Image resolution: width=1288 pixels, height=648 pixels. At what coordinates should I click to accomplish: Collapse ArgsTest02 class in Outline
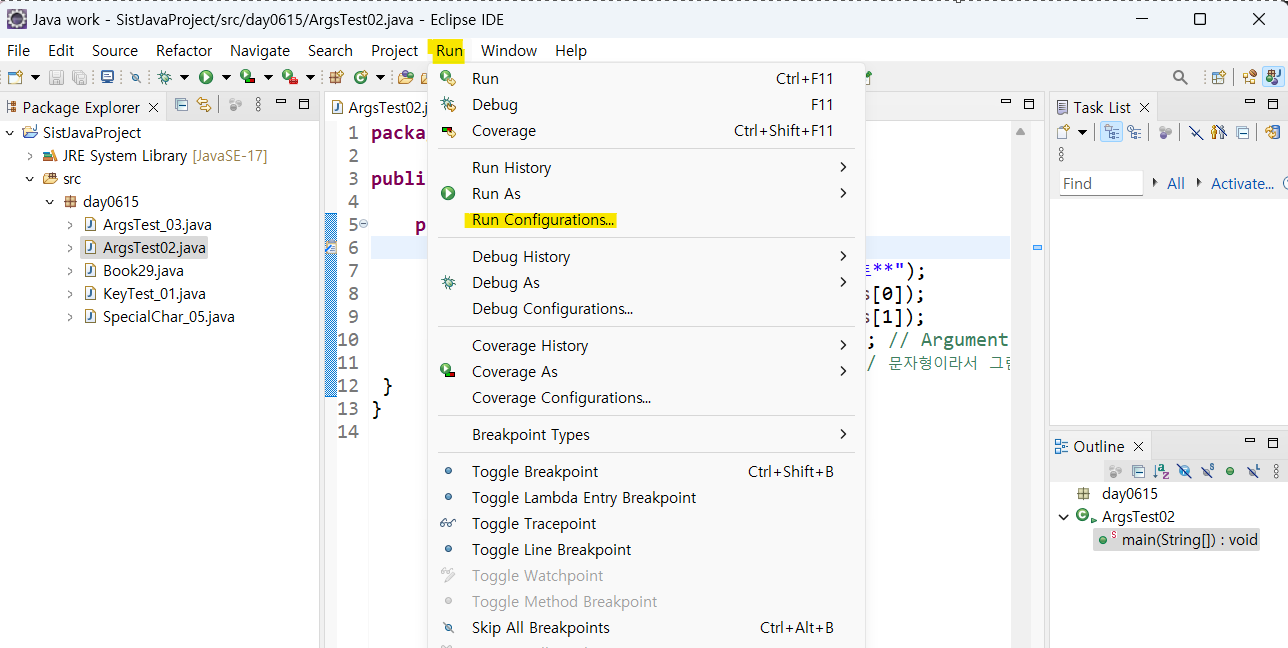click(x=1063, y=517)
